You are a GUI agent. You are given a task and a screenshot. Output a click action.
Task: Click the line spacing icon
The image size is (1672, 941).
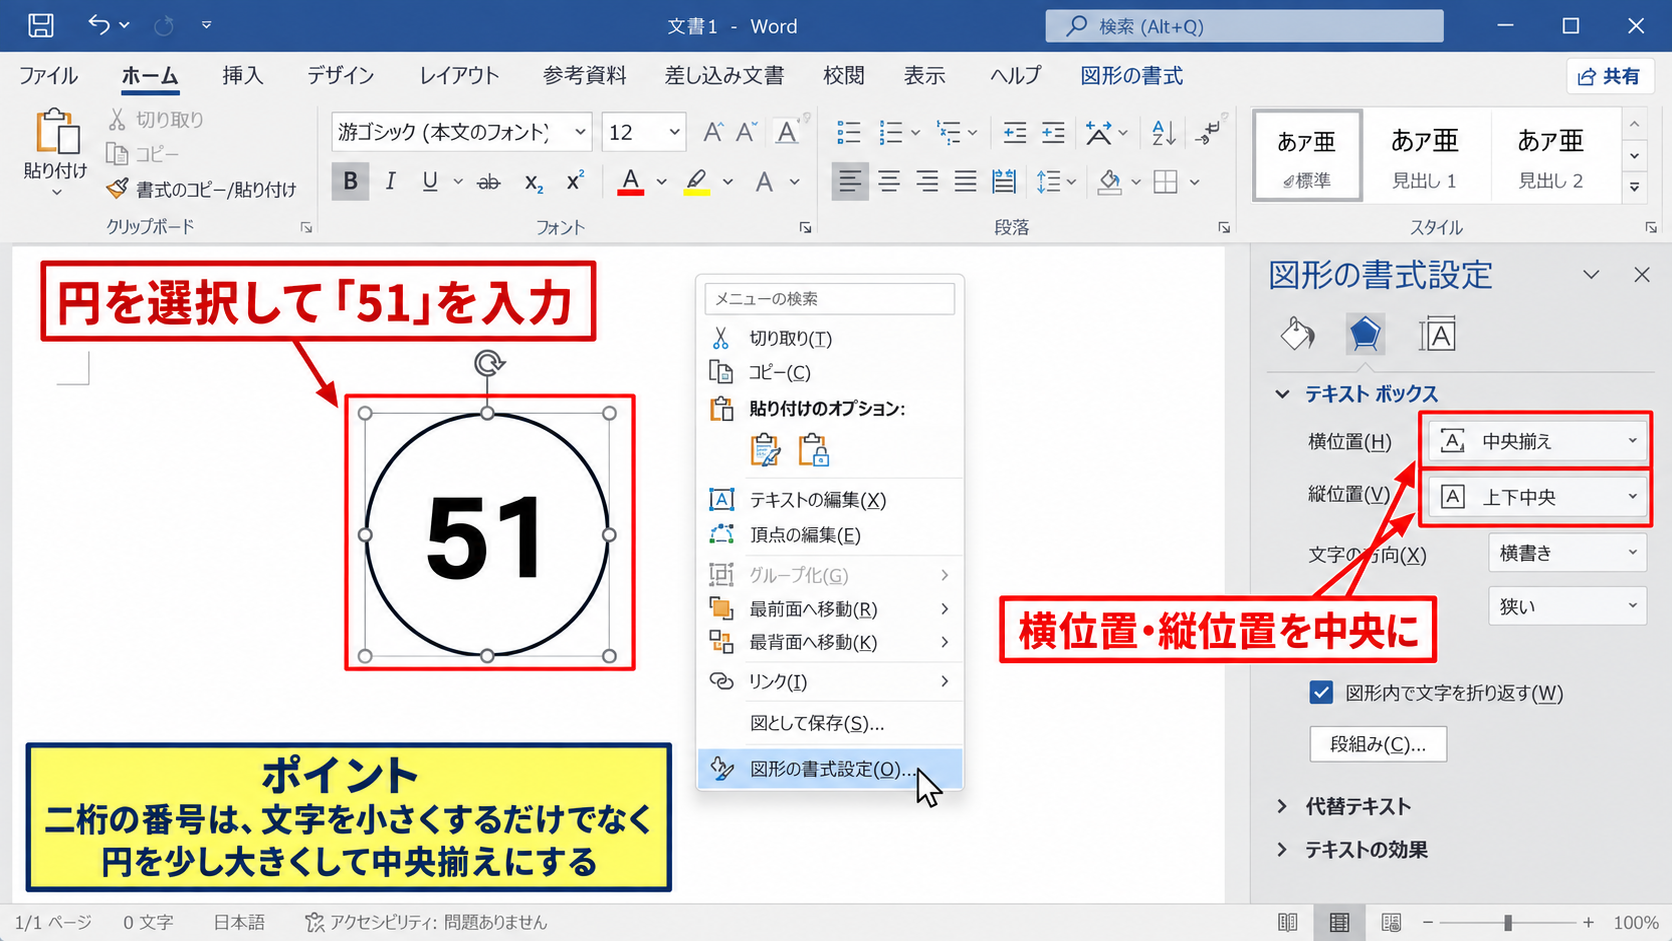tap(1048, 181)
